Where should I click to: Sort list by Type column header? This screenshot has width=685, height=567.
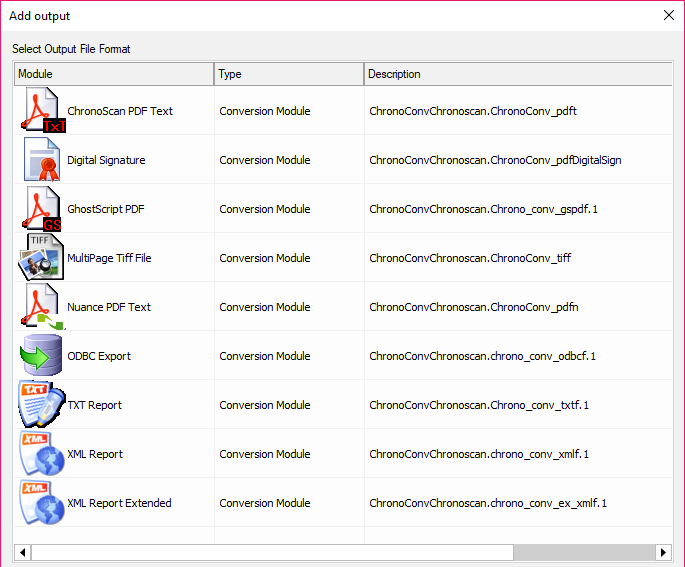point(288,74)
